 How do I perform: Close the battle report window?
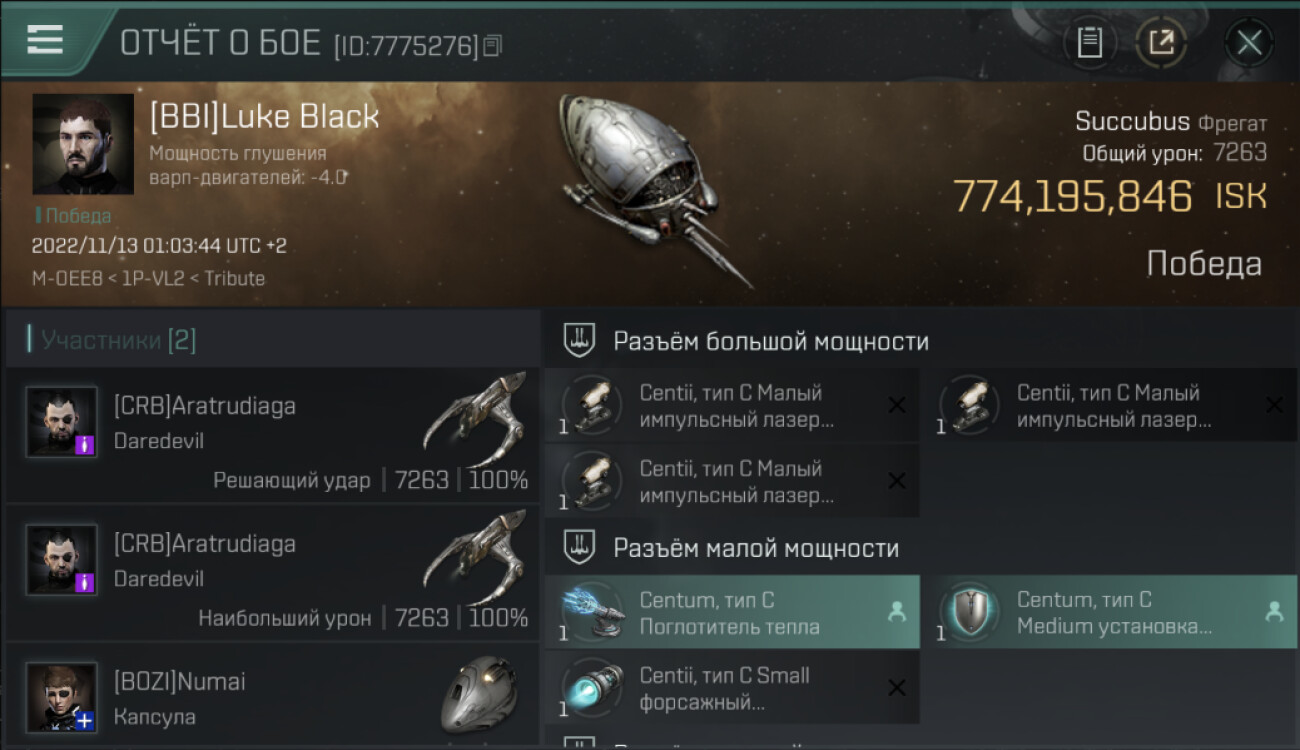point(1249,42)
